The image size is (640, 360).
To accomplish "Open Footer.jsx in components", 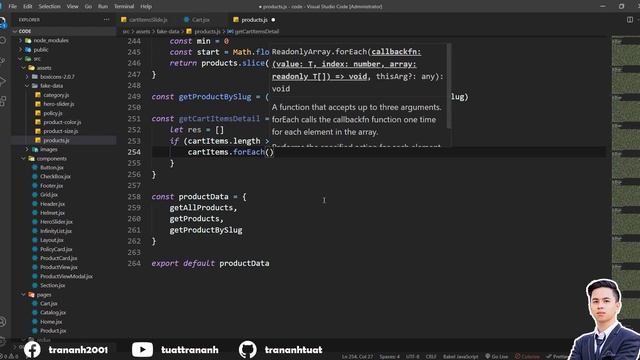I will point(51,186).
